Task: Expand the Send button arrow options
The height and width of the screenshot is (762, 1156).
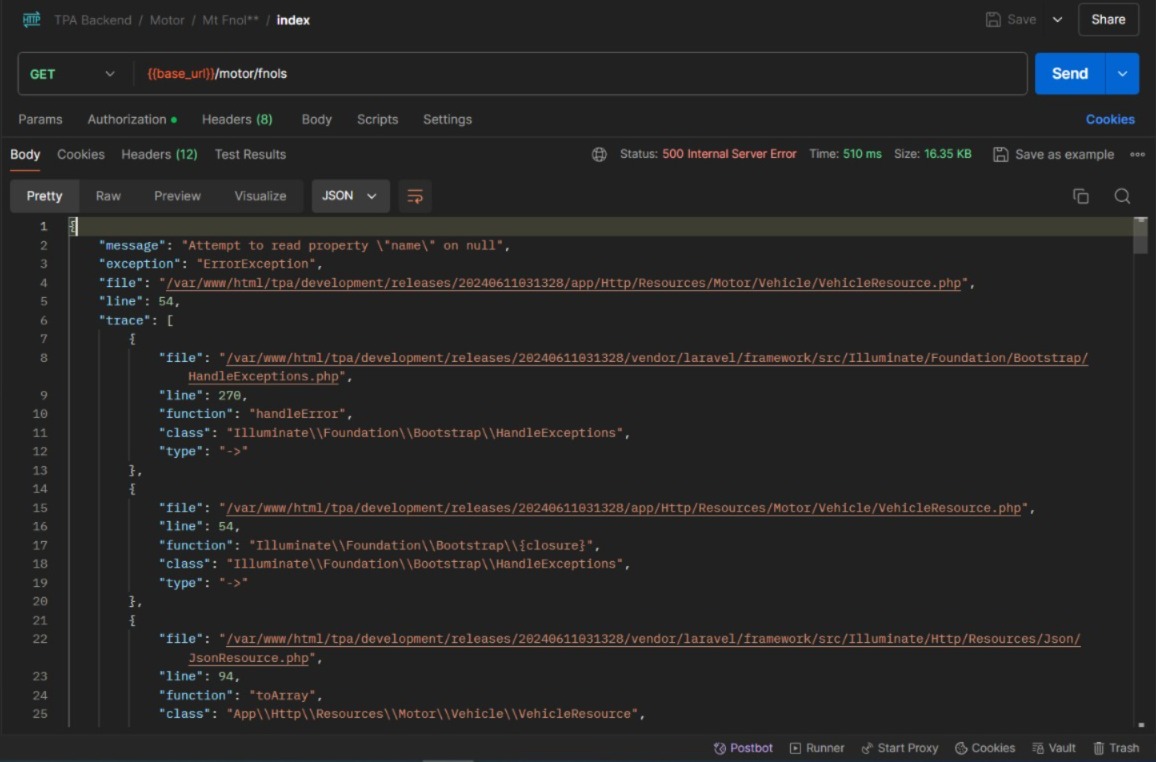Action: point(1122,74)
